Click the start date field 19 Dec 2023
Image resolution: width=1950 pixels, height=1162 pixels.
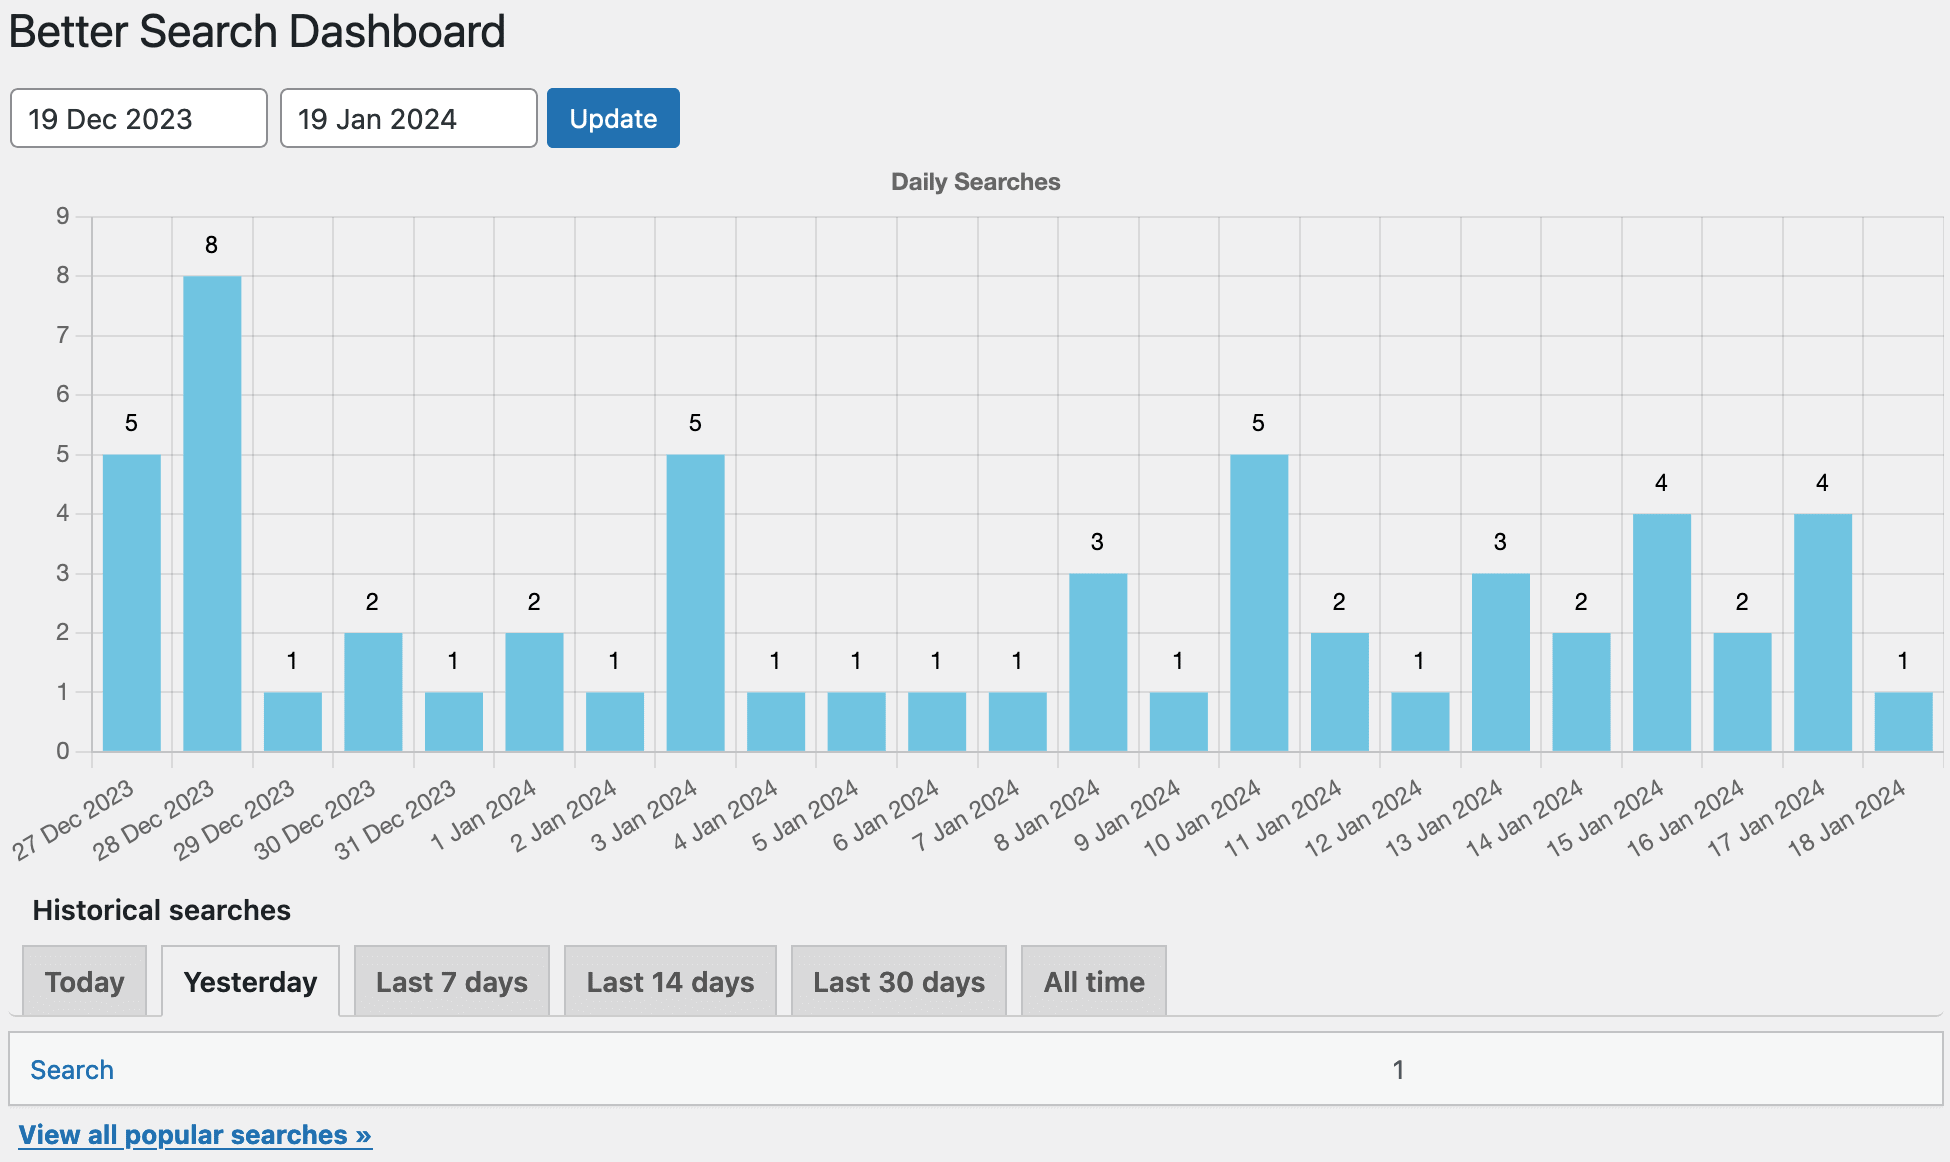pos(139,118)
